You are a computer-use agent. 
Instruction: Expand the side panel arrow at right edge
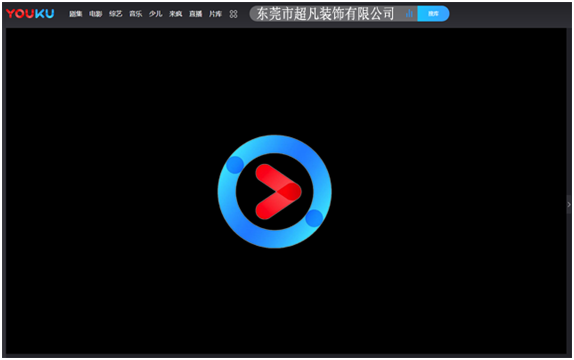click(569, 204)
